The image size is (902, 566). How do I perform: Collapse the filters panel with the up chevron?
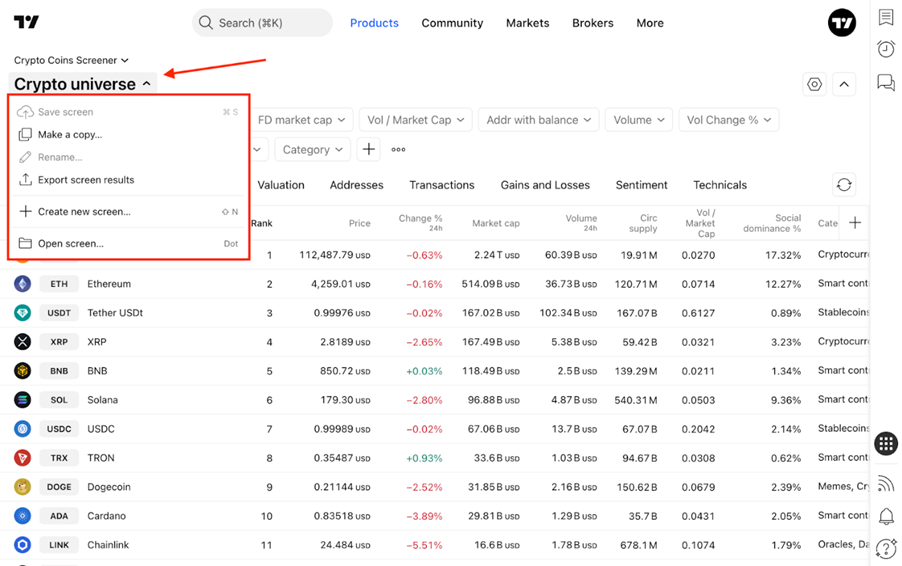[844, 85]
